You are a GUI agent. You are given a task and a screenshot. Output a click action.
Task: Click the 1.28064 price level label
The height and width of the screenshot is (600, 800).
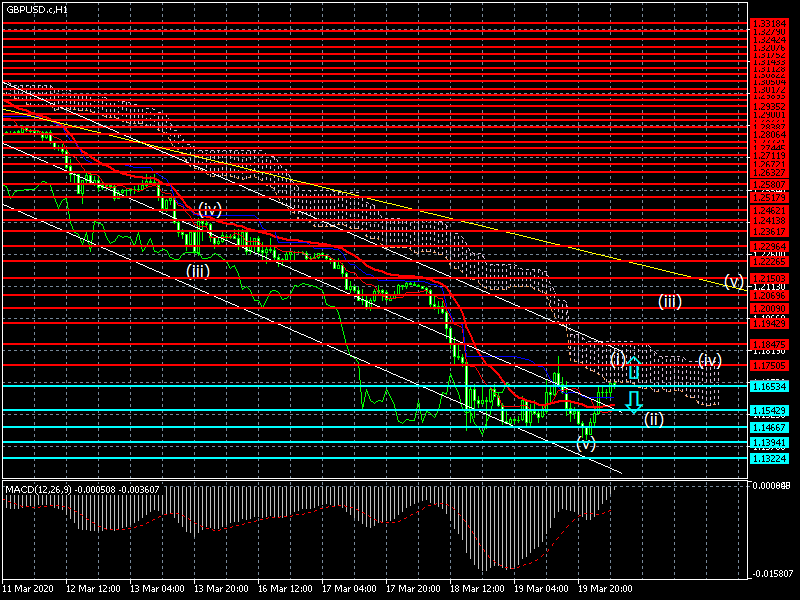770,135
